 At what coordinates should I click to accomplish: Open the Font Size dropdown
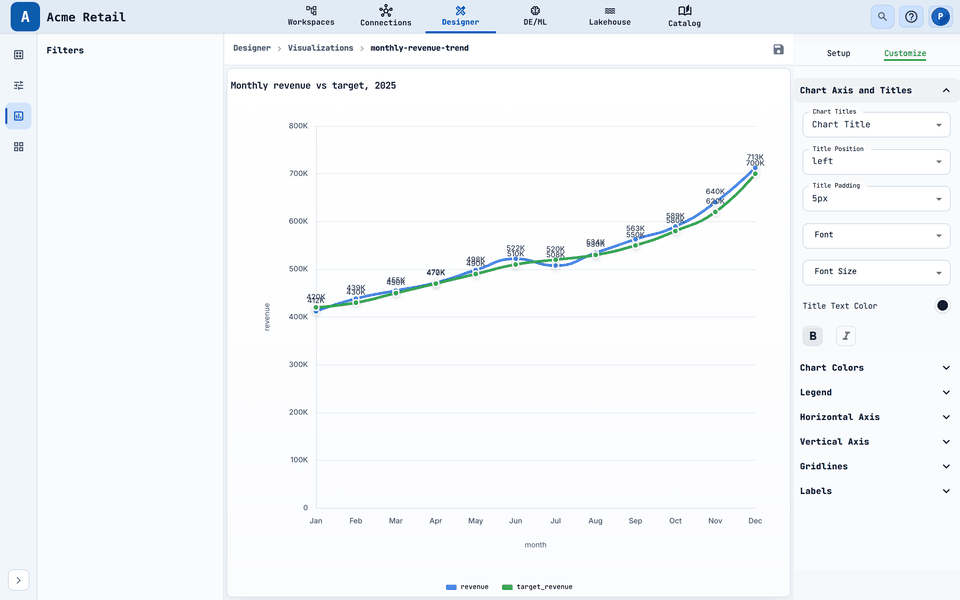click(876, 272)
